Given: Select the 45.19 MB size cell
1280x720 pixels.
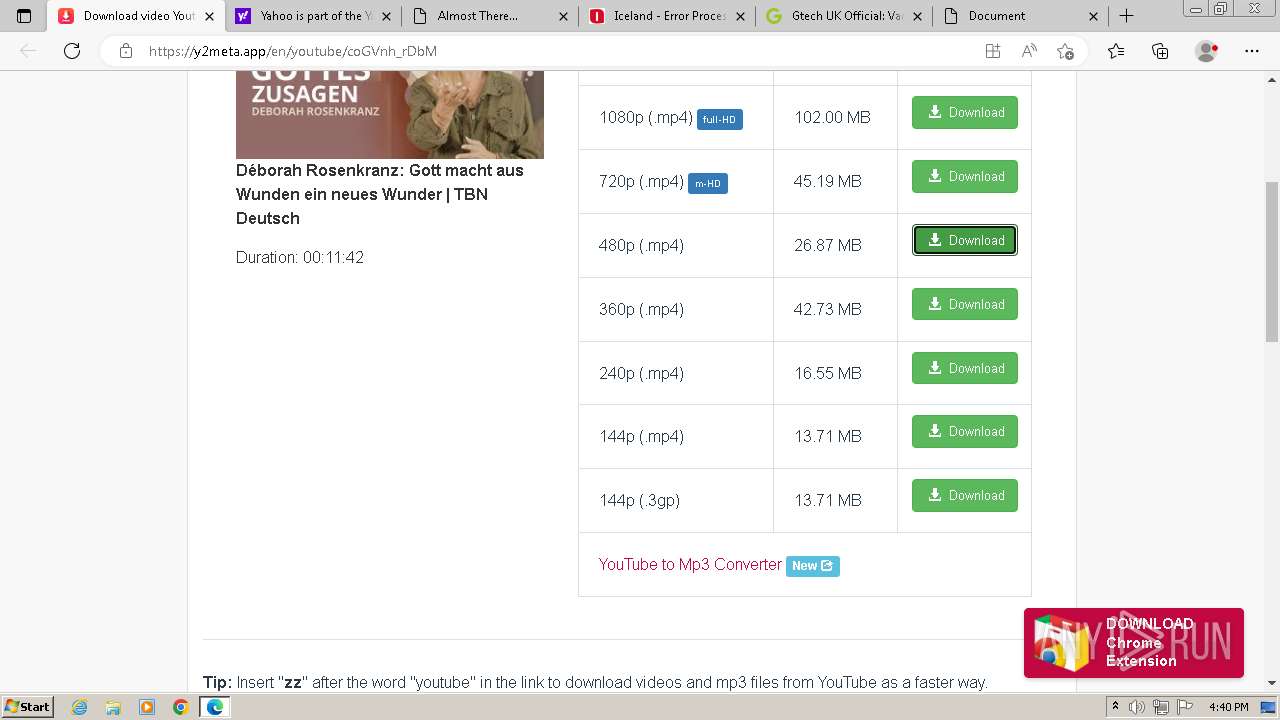Looking at the screenshot, I should point(835,181).
